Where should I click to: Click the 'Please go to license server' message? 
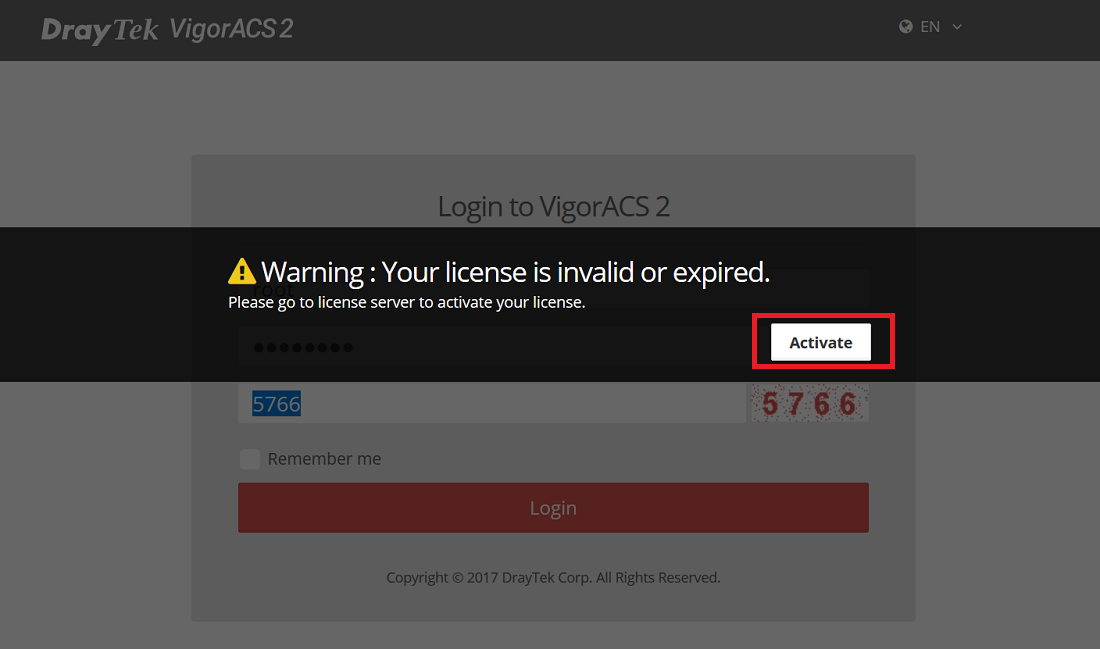(x=406, y=302)
